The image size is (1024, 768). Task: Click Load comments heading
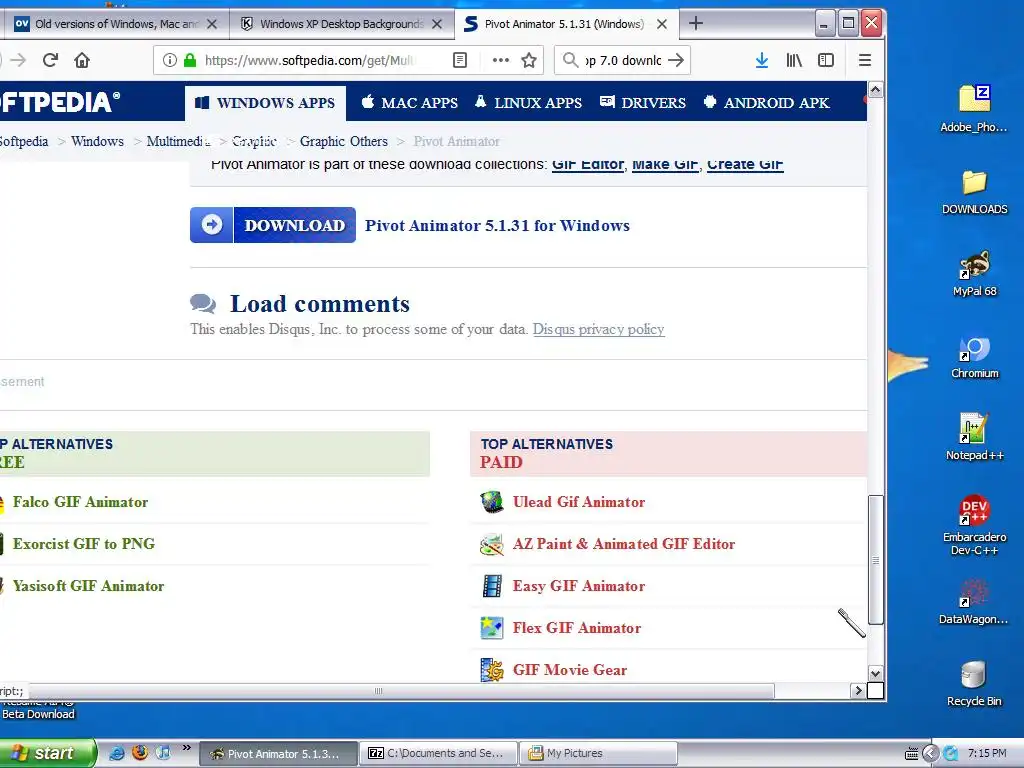click(319, 304)
